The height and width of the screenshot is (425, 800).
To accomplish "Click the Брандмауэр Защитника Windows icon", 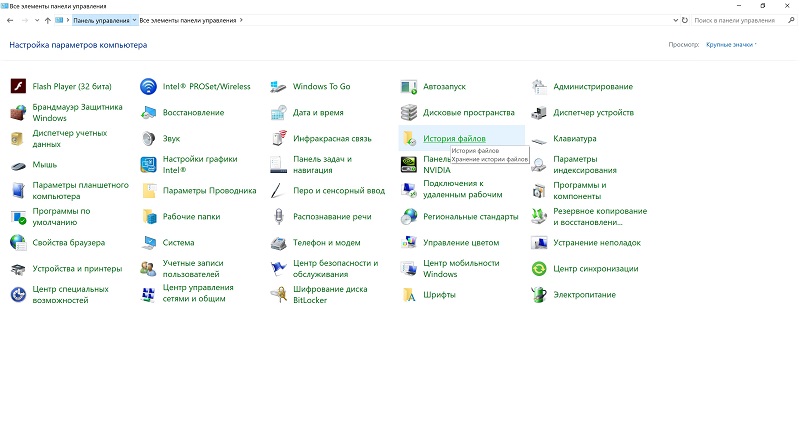I will [x=18, y=112].
